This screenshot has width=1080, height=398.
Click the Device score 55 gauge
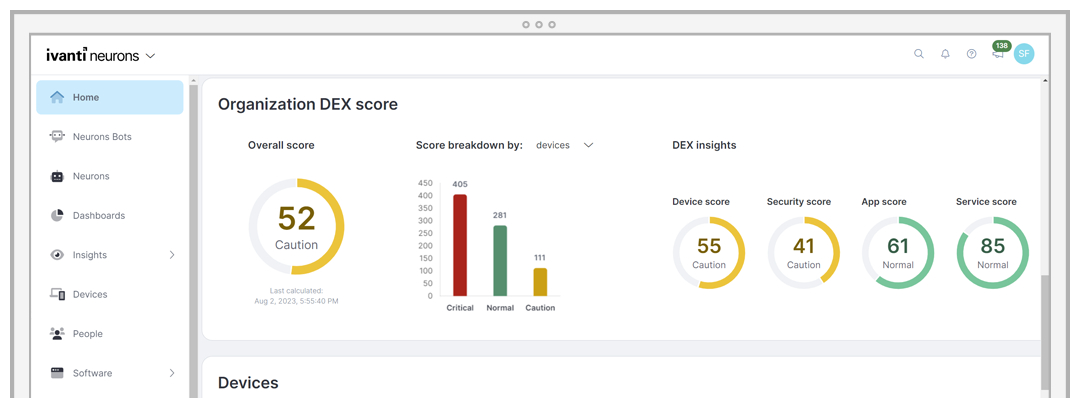[x=709, y=253]
